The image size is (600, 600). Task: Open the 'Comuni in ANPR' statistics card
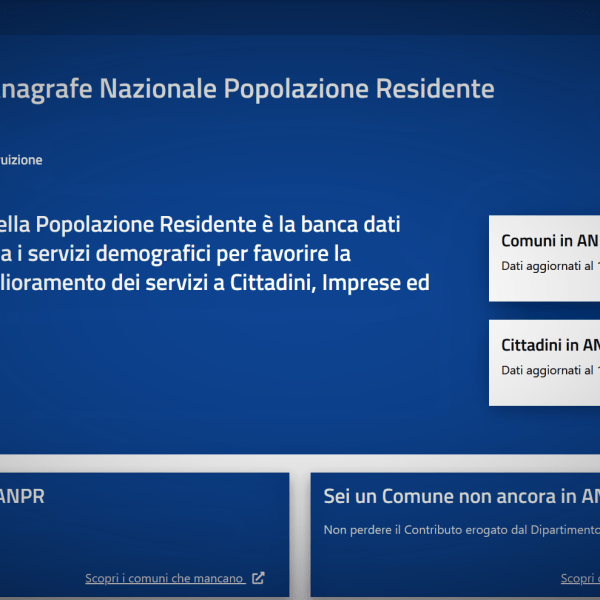click(x=545, y=258)
